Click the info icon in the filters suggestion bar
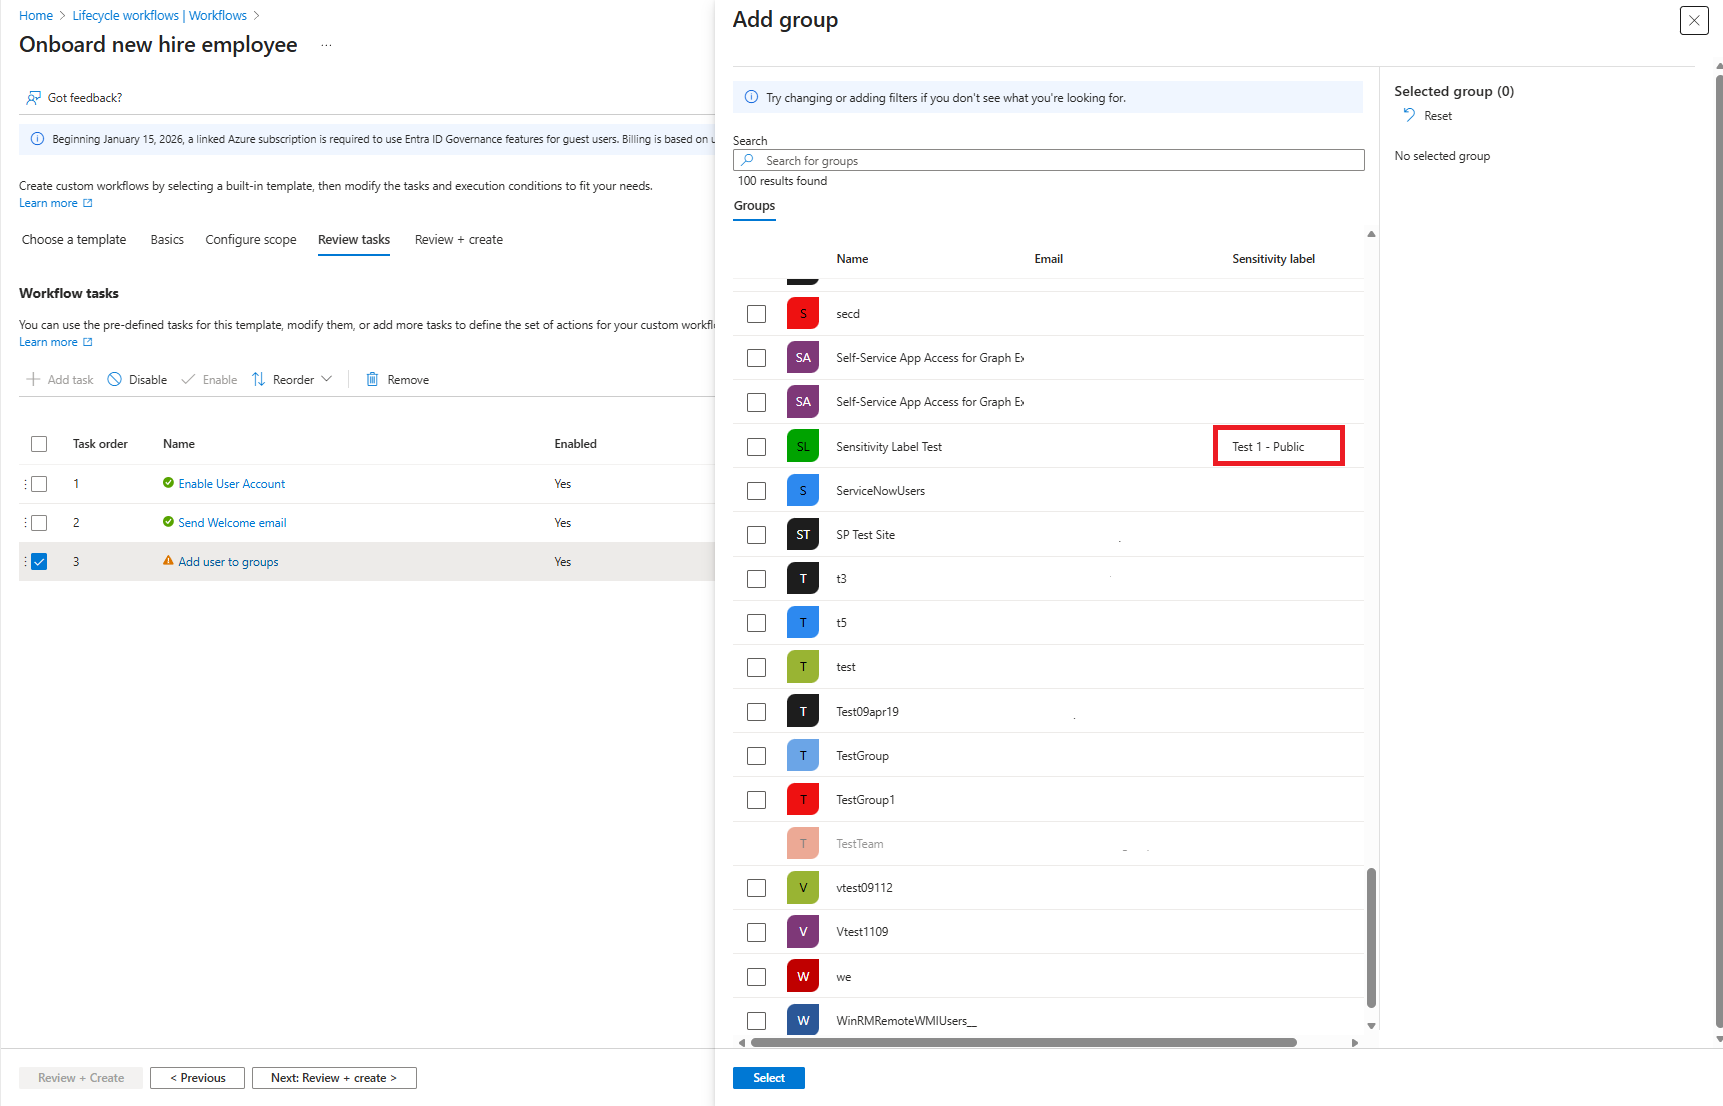The width and height of the screenshot is (1723, 1106). click(x=750, y=96)
